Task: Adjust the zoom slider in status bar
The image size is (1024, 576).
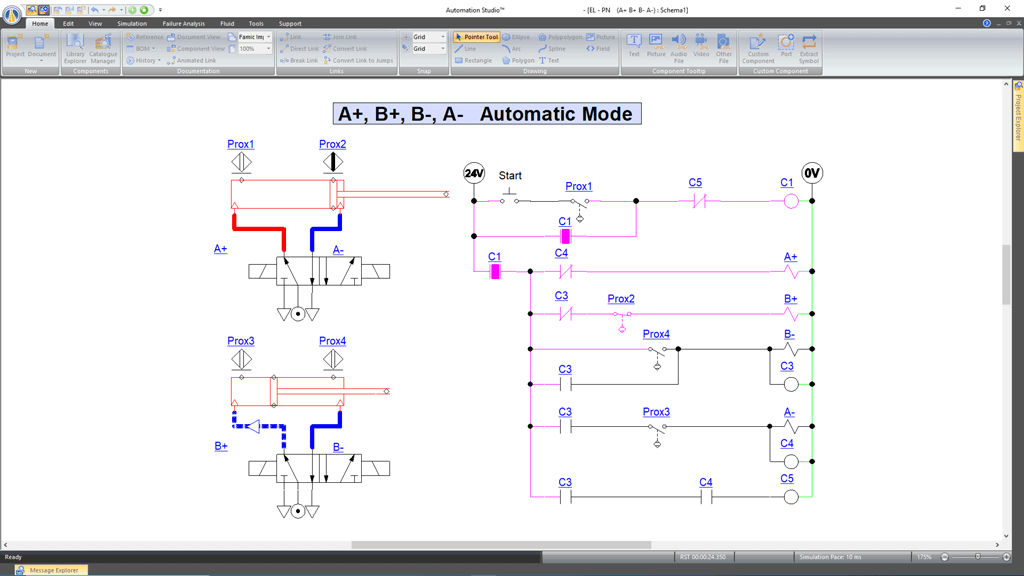Action: (977, 557)
